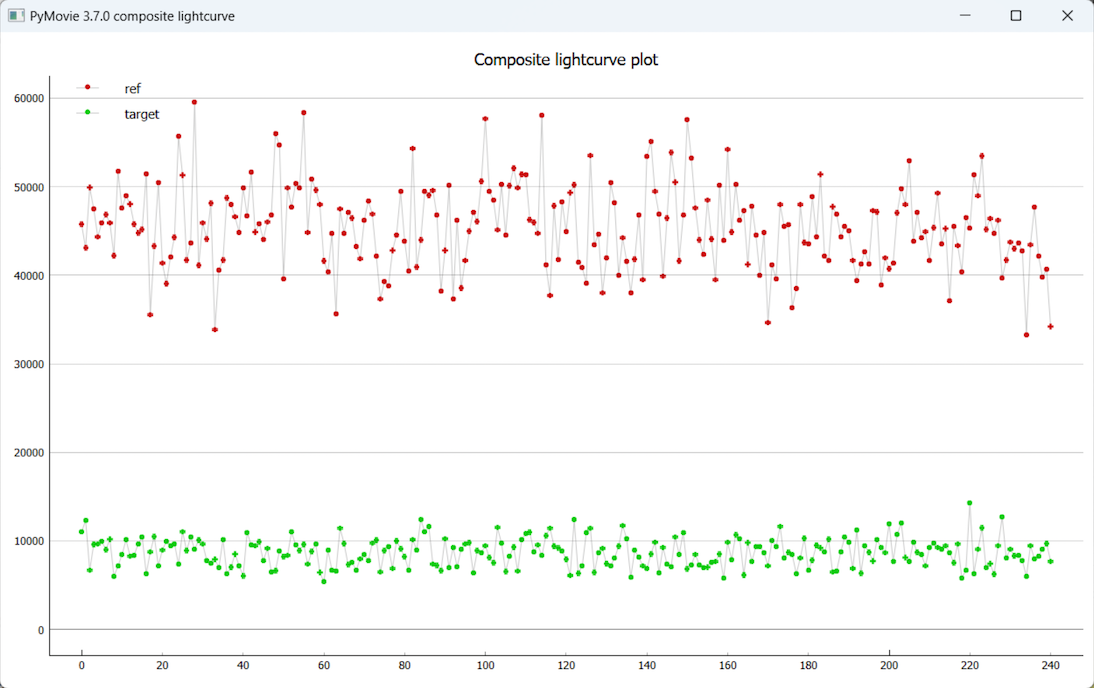
Task: Click the highest green target data point
Action: tap(969, 503)
